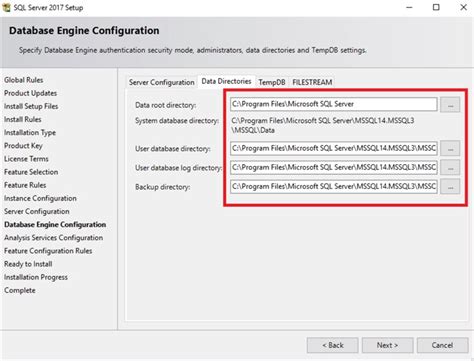Select Ready to Install step
Viewport: 474px width, 361px height.
tap(28, 264)
